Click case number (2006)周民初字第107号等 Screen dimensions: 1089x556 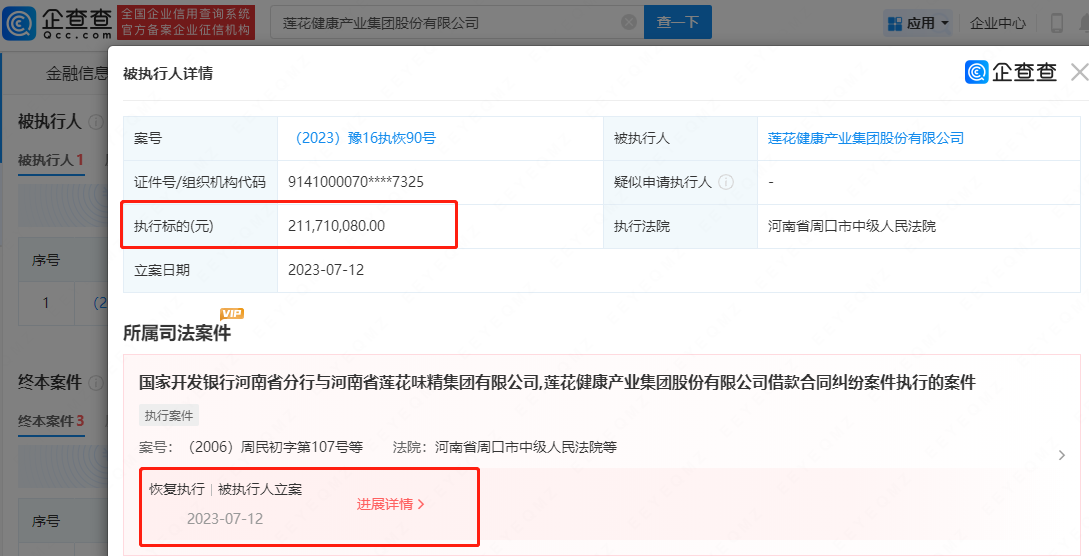point(274,447)
